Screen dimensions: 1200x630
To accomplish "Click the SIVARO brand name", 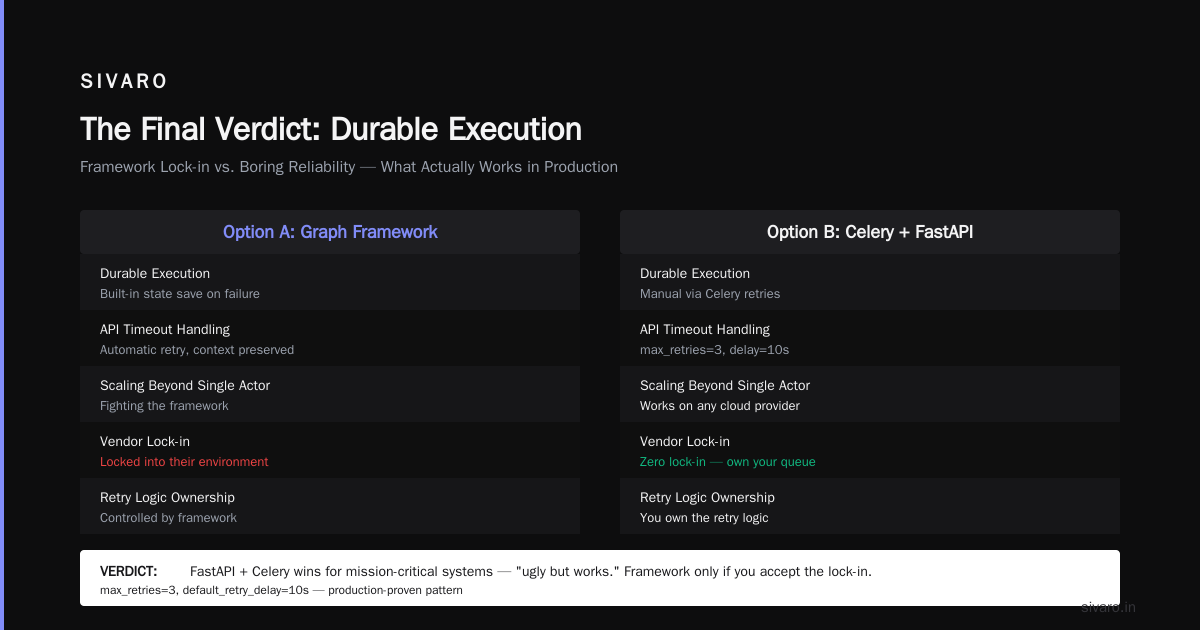I will tap(124, 82).
